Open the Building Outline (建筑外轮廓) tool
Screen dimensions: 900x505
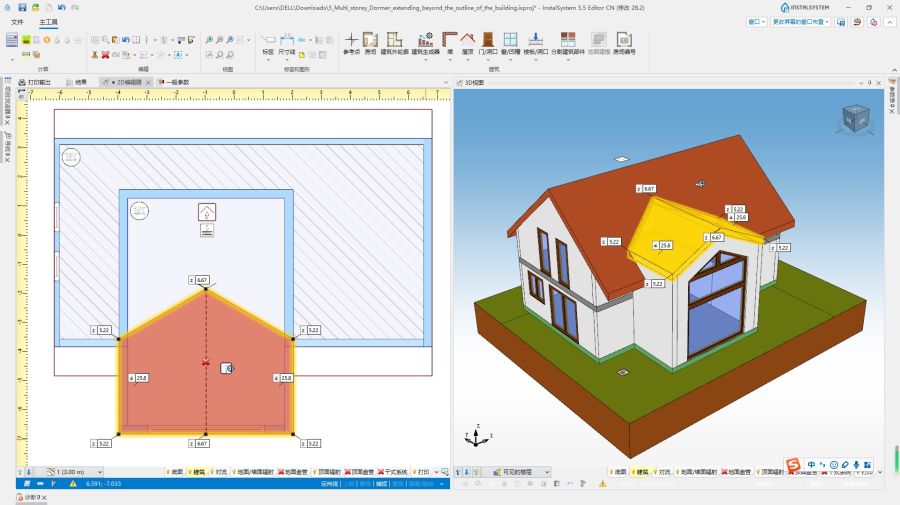tap(394, 41)
